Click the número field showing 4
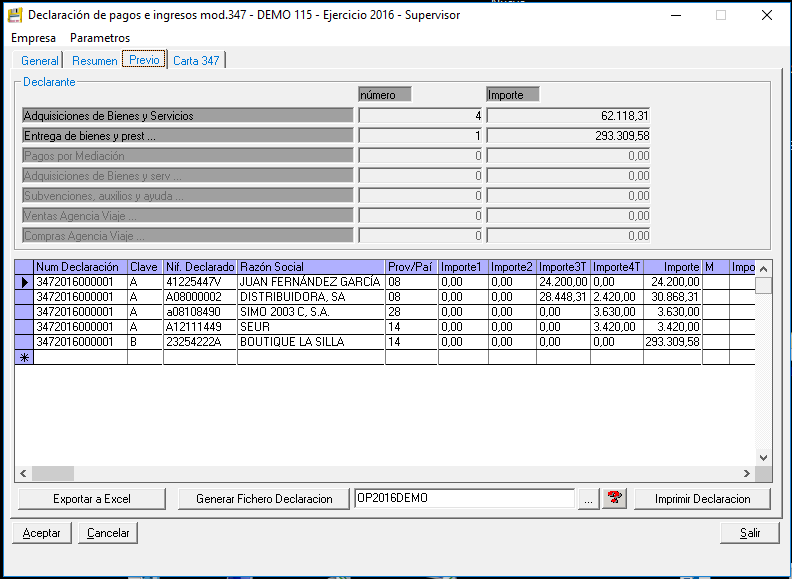 coord(420,116)
